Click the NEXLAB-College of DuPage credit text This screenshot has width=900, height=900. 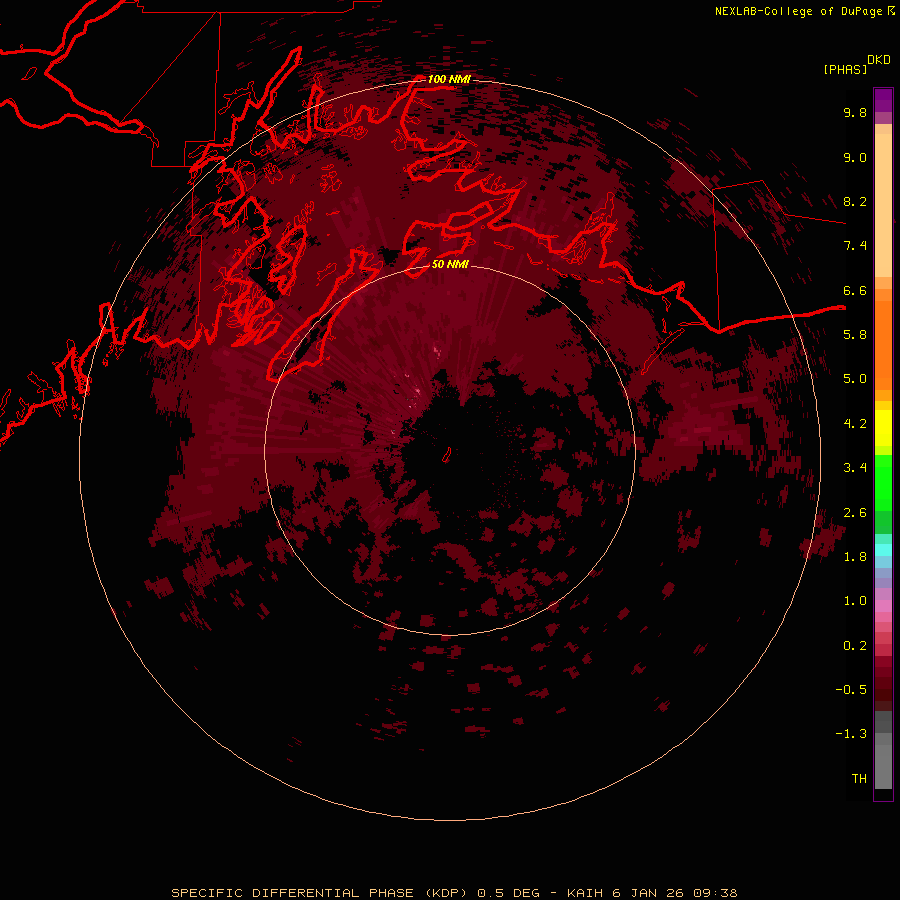pos(799,11)
